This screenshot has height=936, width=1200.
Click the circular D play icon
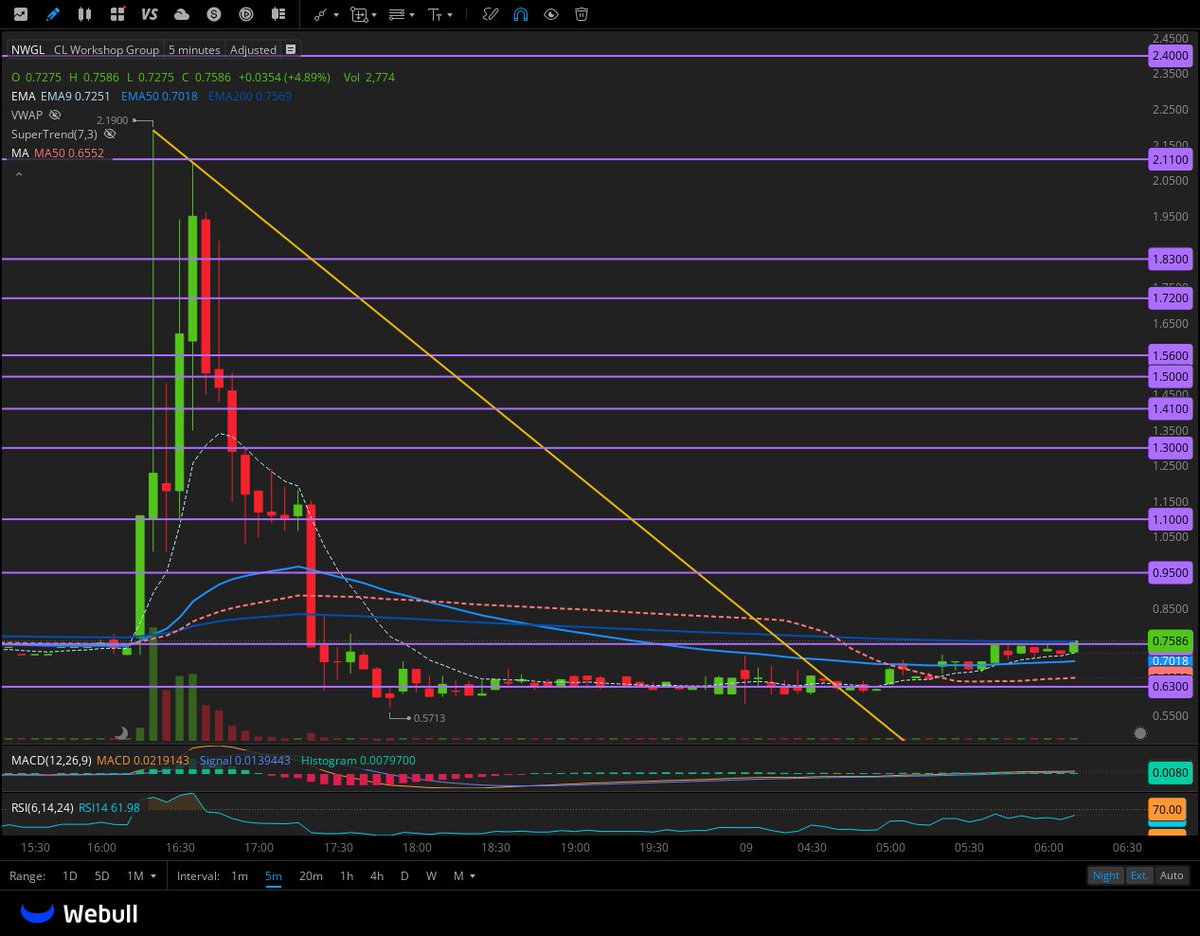click(x=246, y=14)
